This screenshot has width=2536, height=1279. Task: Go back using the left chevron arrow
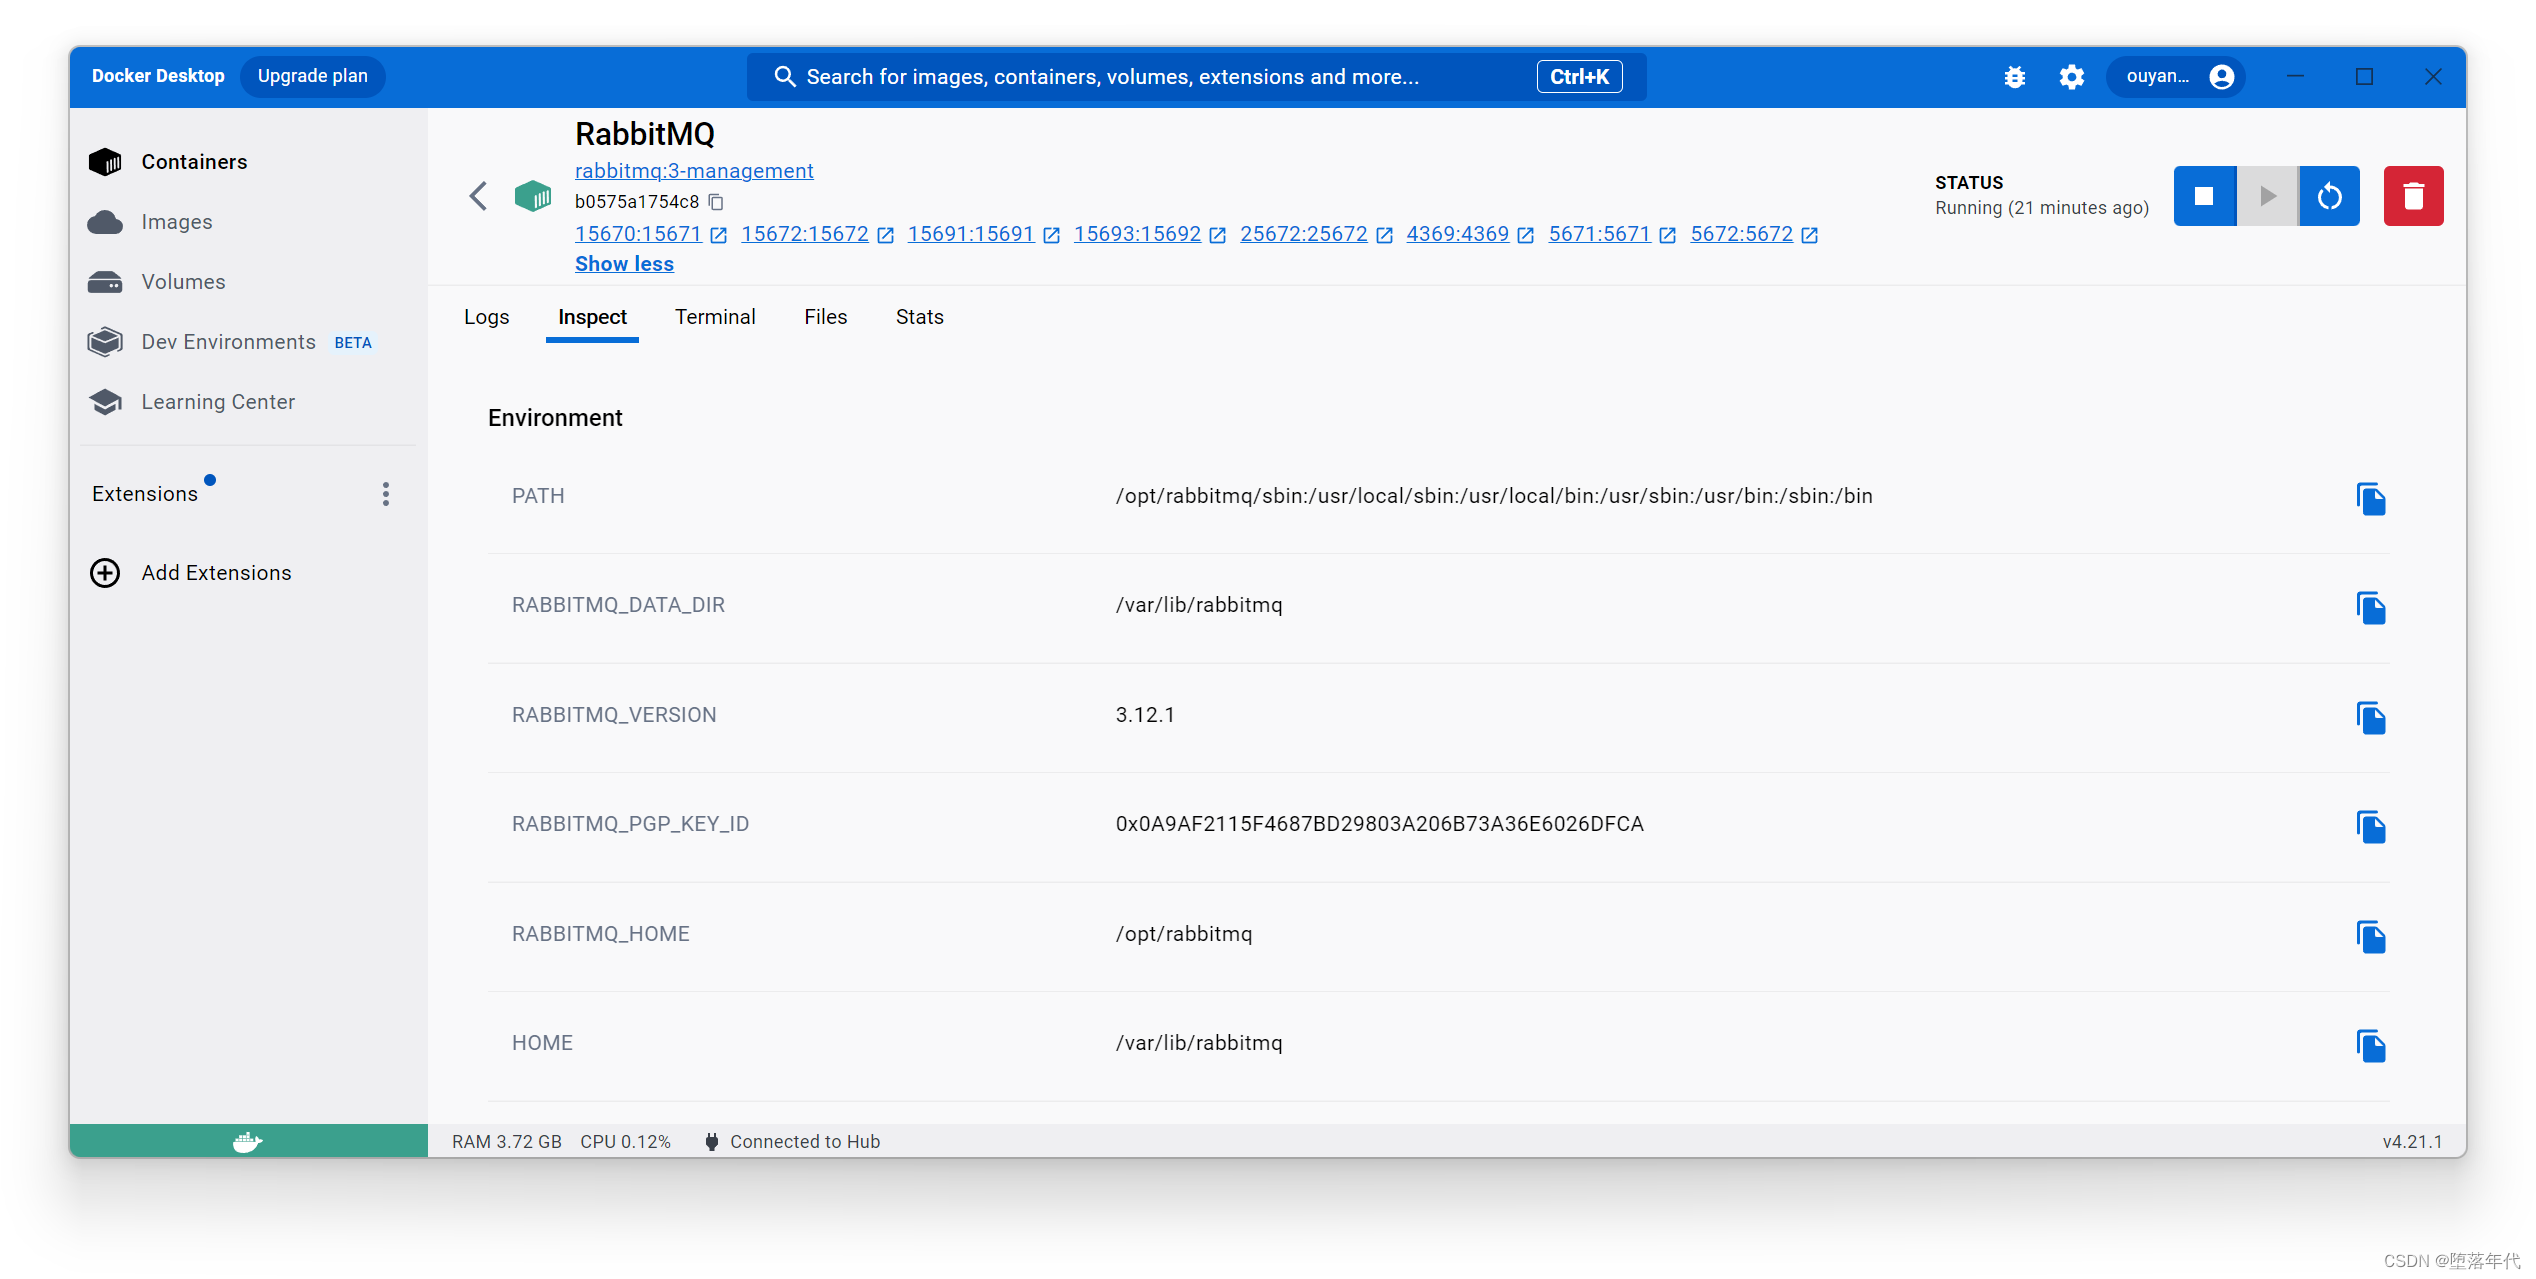click(479, 196)
